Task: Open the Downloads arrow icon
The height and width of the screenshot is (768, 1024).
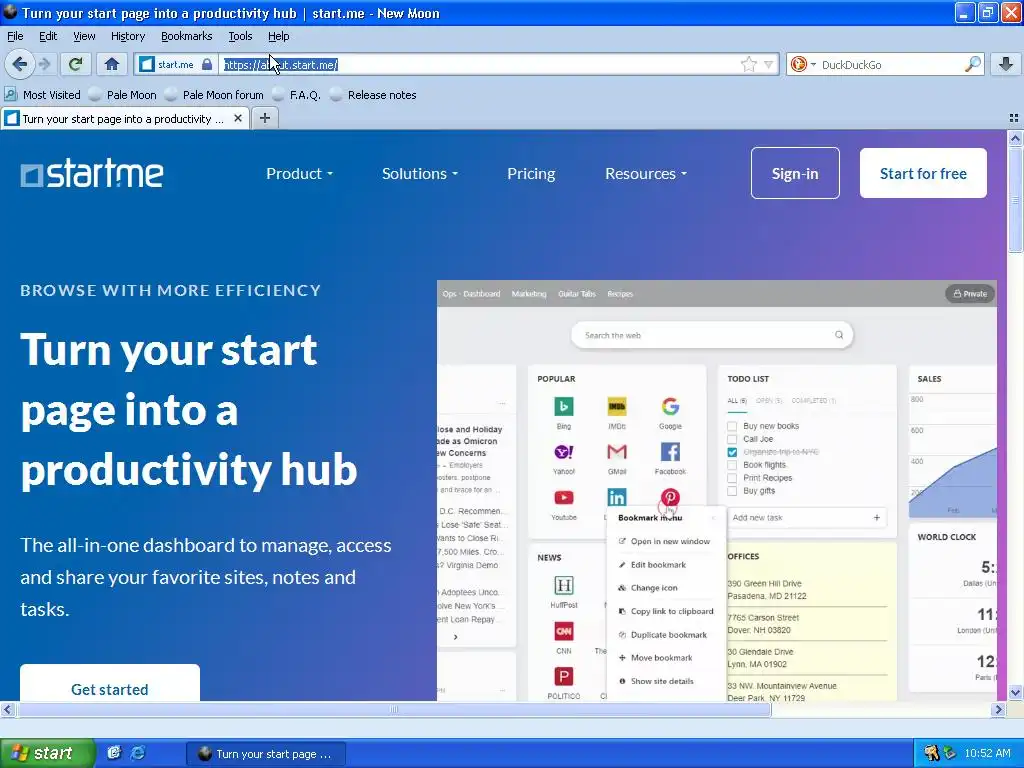Action: tap(1006, 64)
